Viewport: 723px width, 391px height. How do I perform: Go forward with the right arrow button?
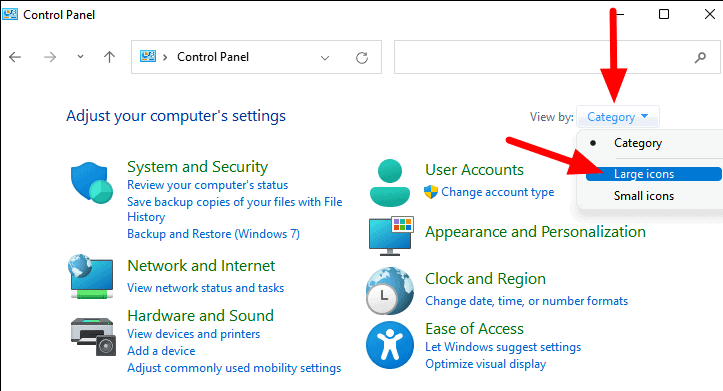pyautogui.click(x=50, y=57)
